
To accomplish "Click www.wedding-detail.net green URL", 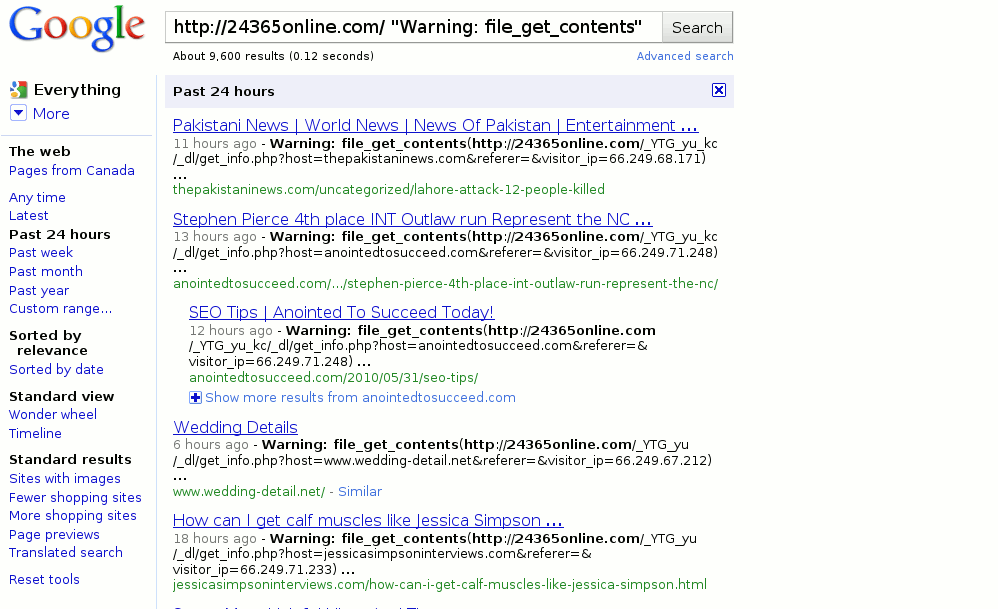I will 249,491.
